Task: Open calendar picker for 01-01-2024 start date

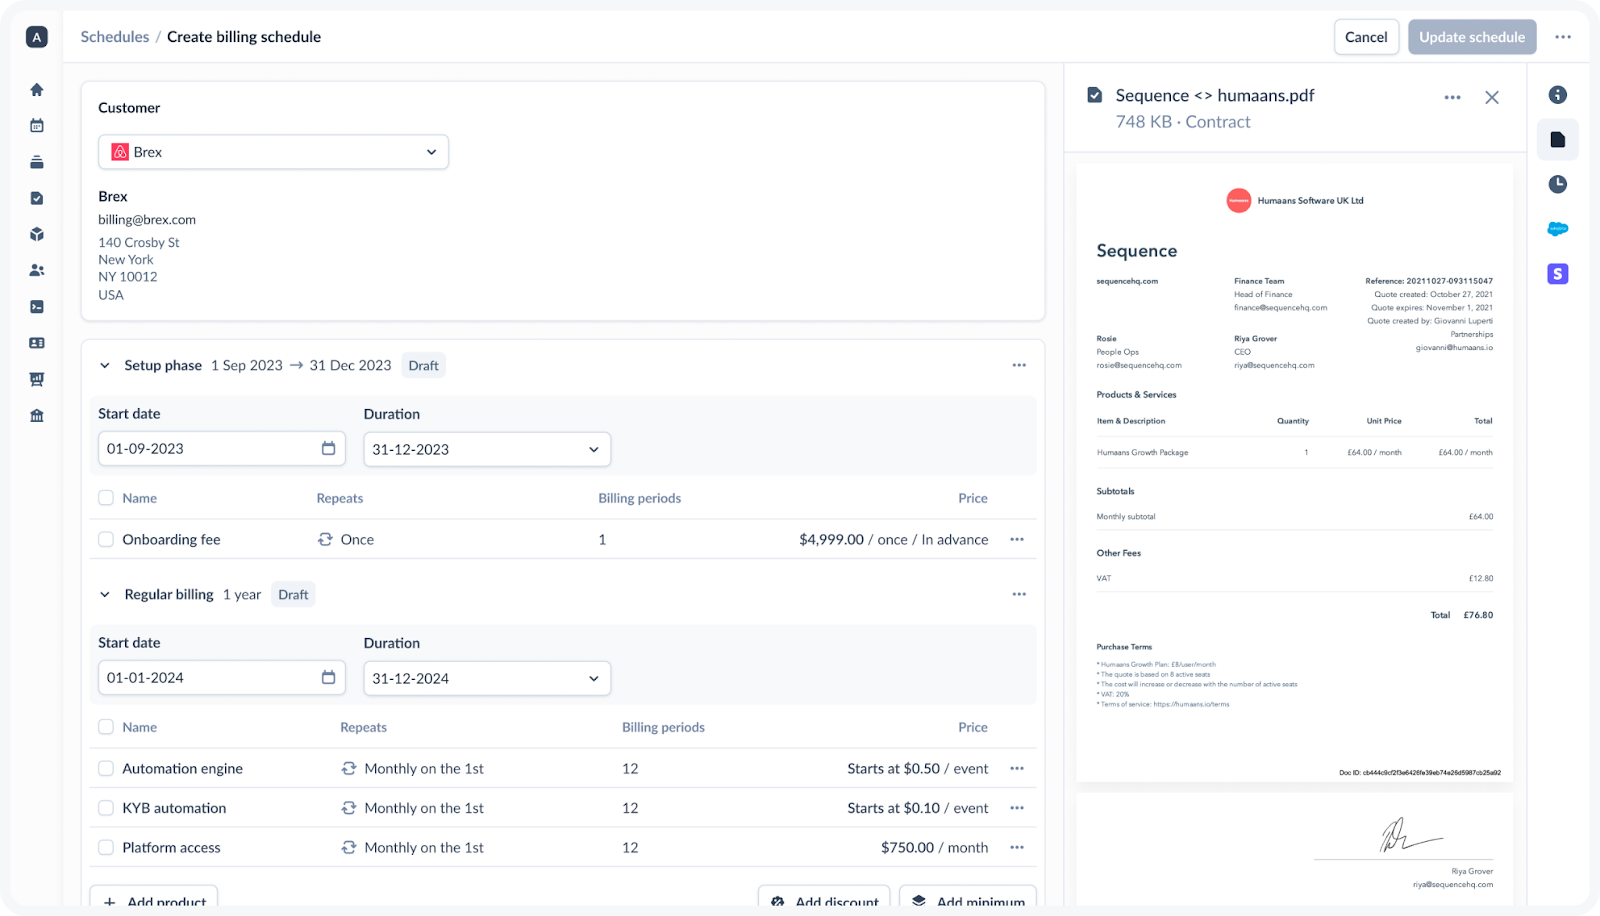Action: (328, 677)
